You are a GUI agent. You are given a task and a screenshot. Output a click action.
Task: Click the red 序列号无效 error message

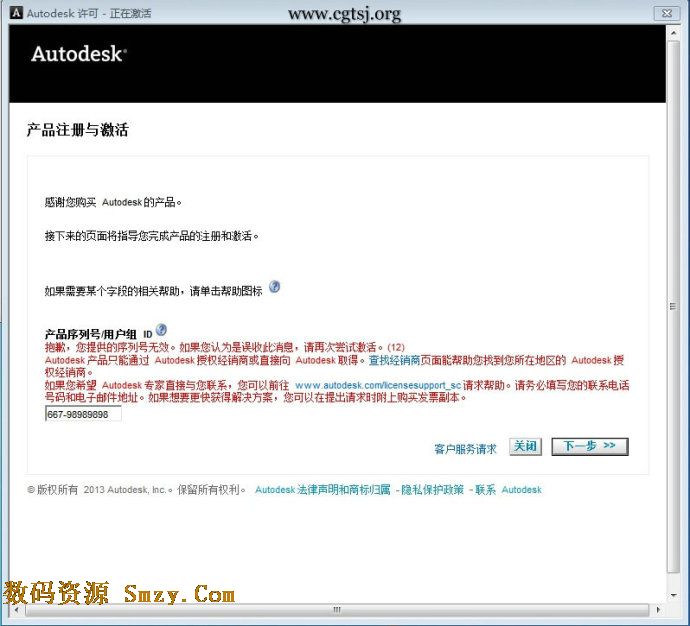coord(224,347)
